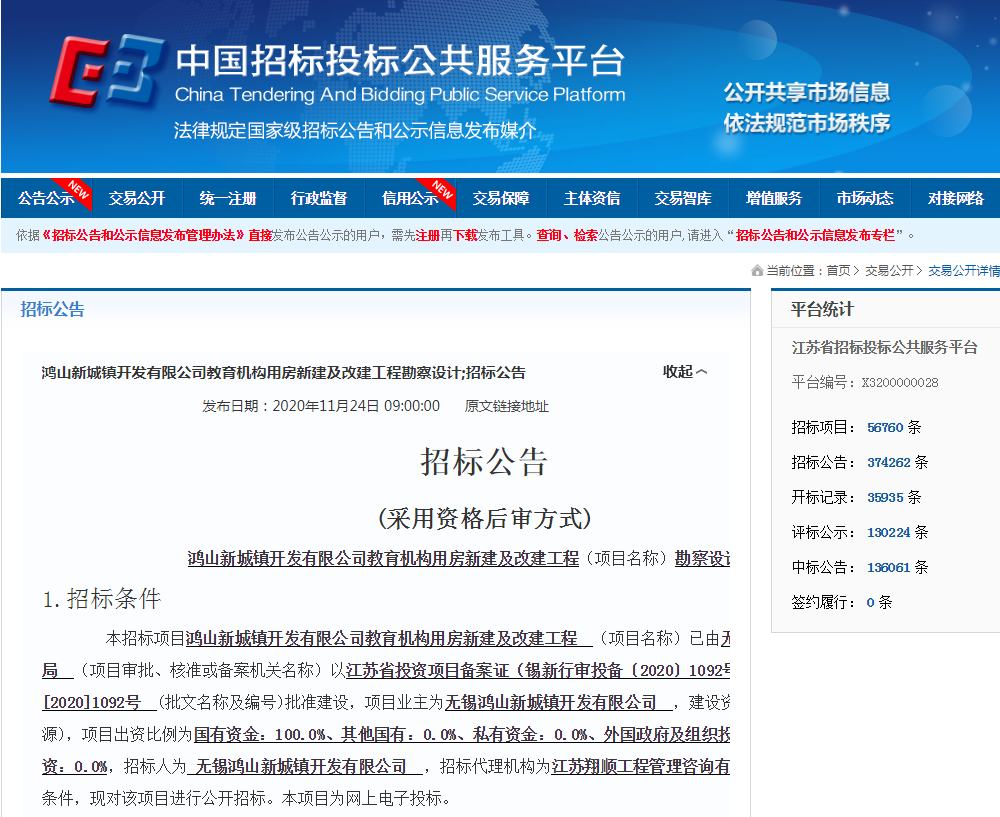Click the home icon beside 当前位置
1000x817 pixels.
click(x=757, y=270)
